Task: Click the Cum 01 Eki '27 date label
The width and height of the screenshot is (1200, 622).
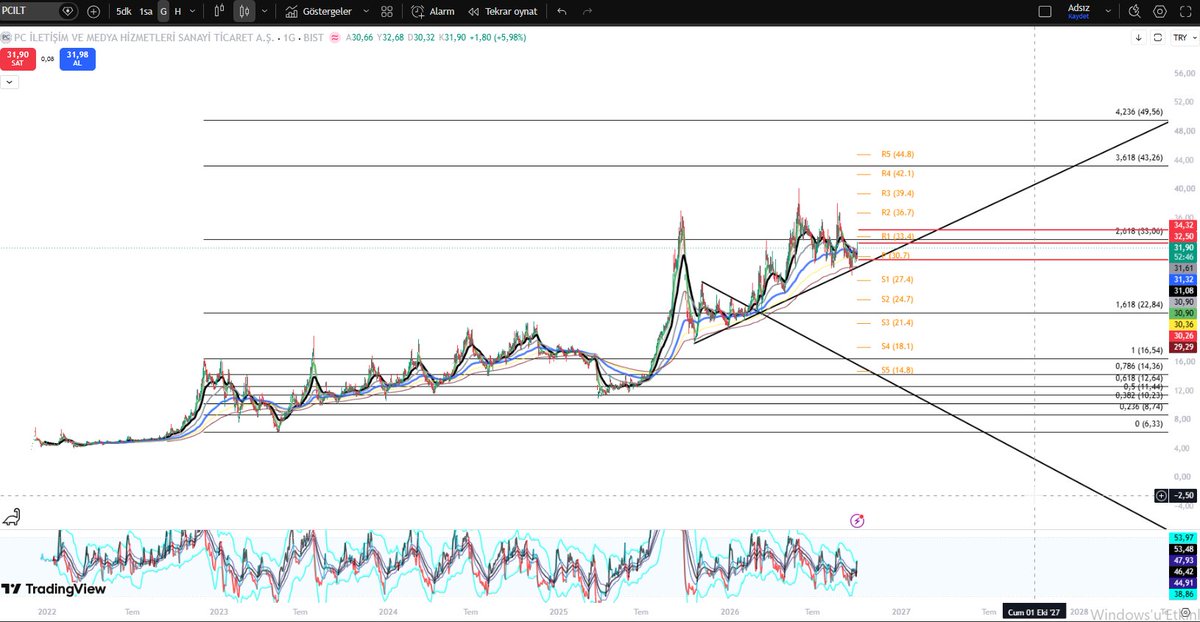Action: pyautogui.click(x=1034, y=611)
